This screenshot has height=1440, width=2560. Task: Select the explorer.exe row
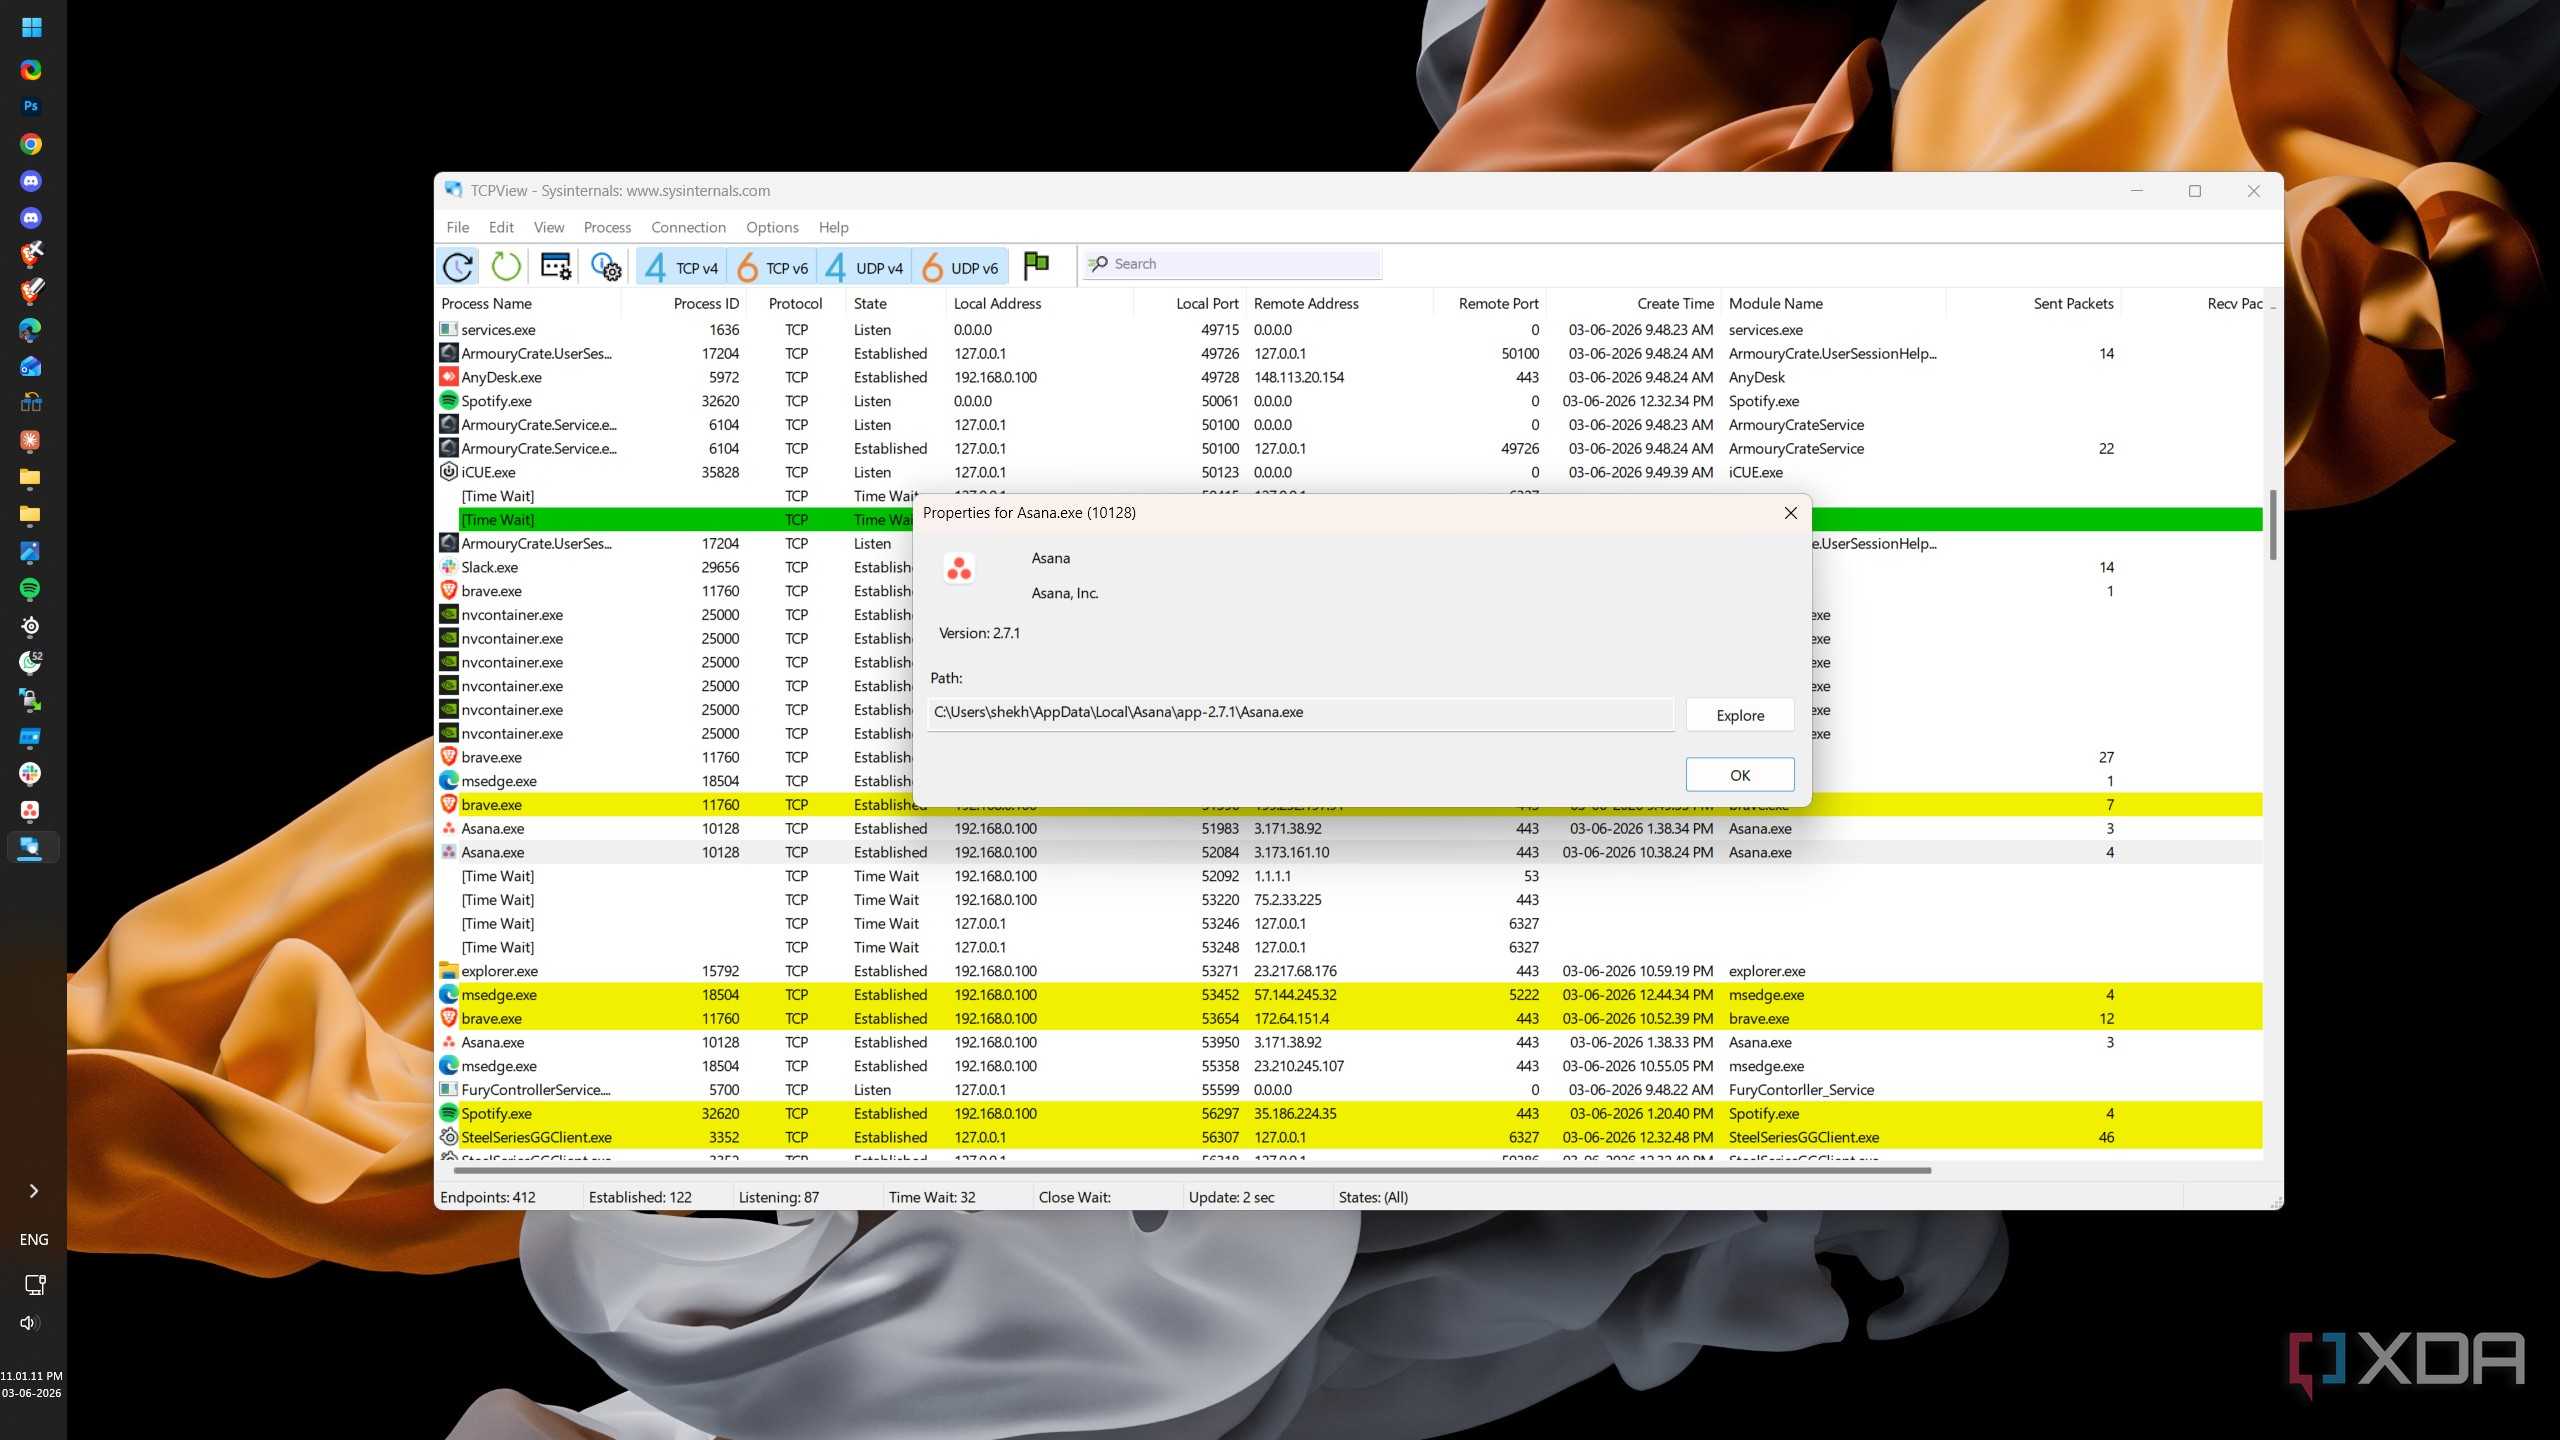pyautogui.click(x=1350, y=971)
